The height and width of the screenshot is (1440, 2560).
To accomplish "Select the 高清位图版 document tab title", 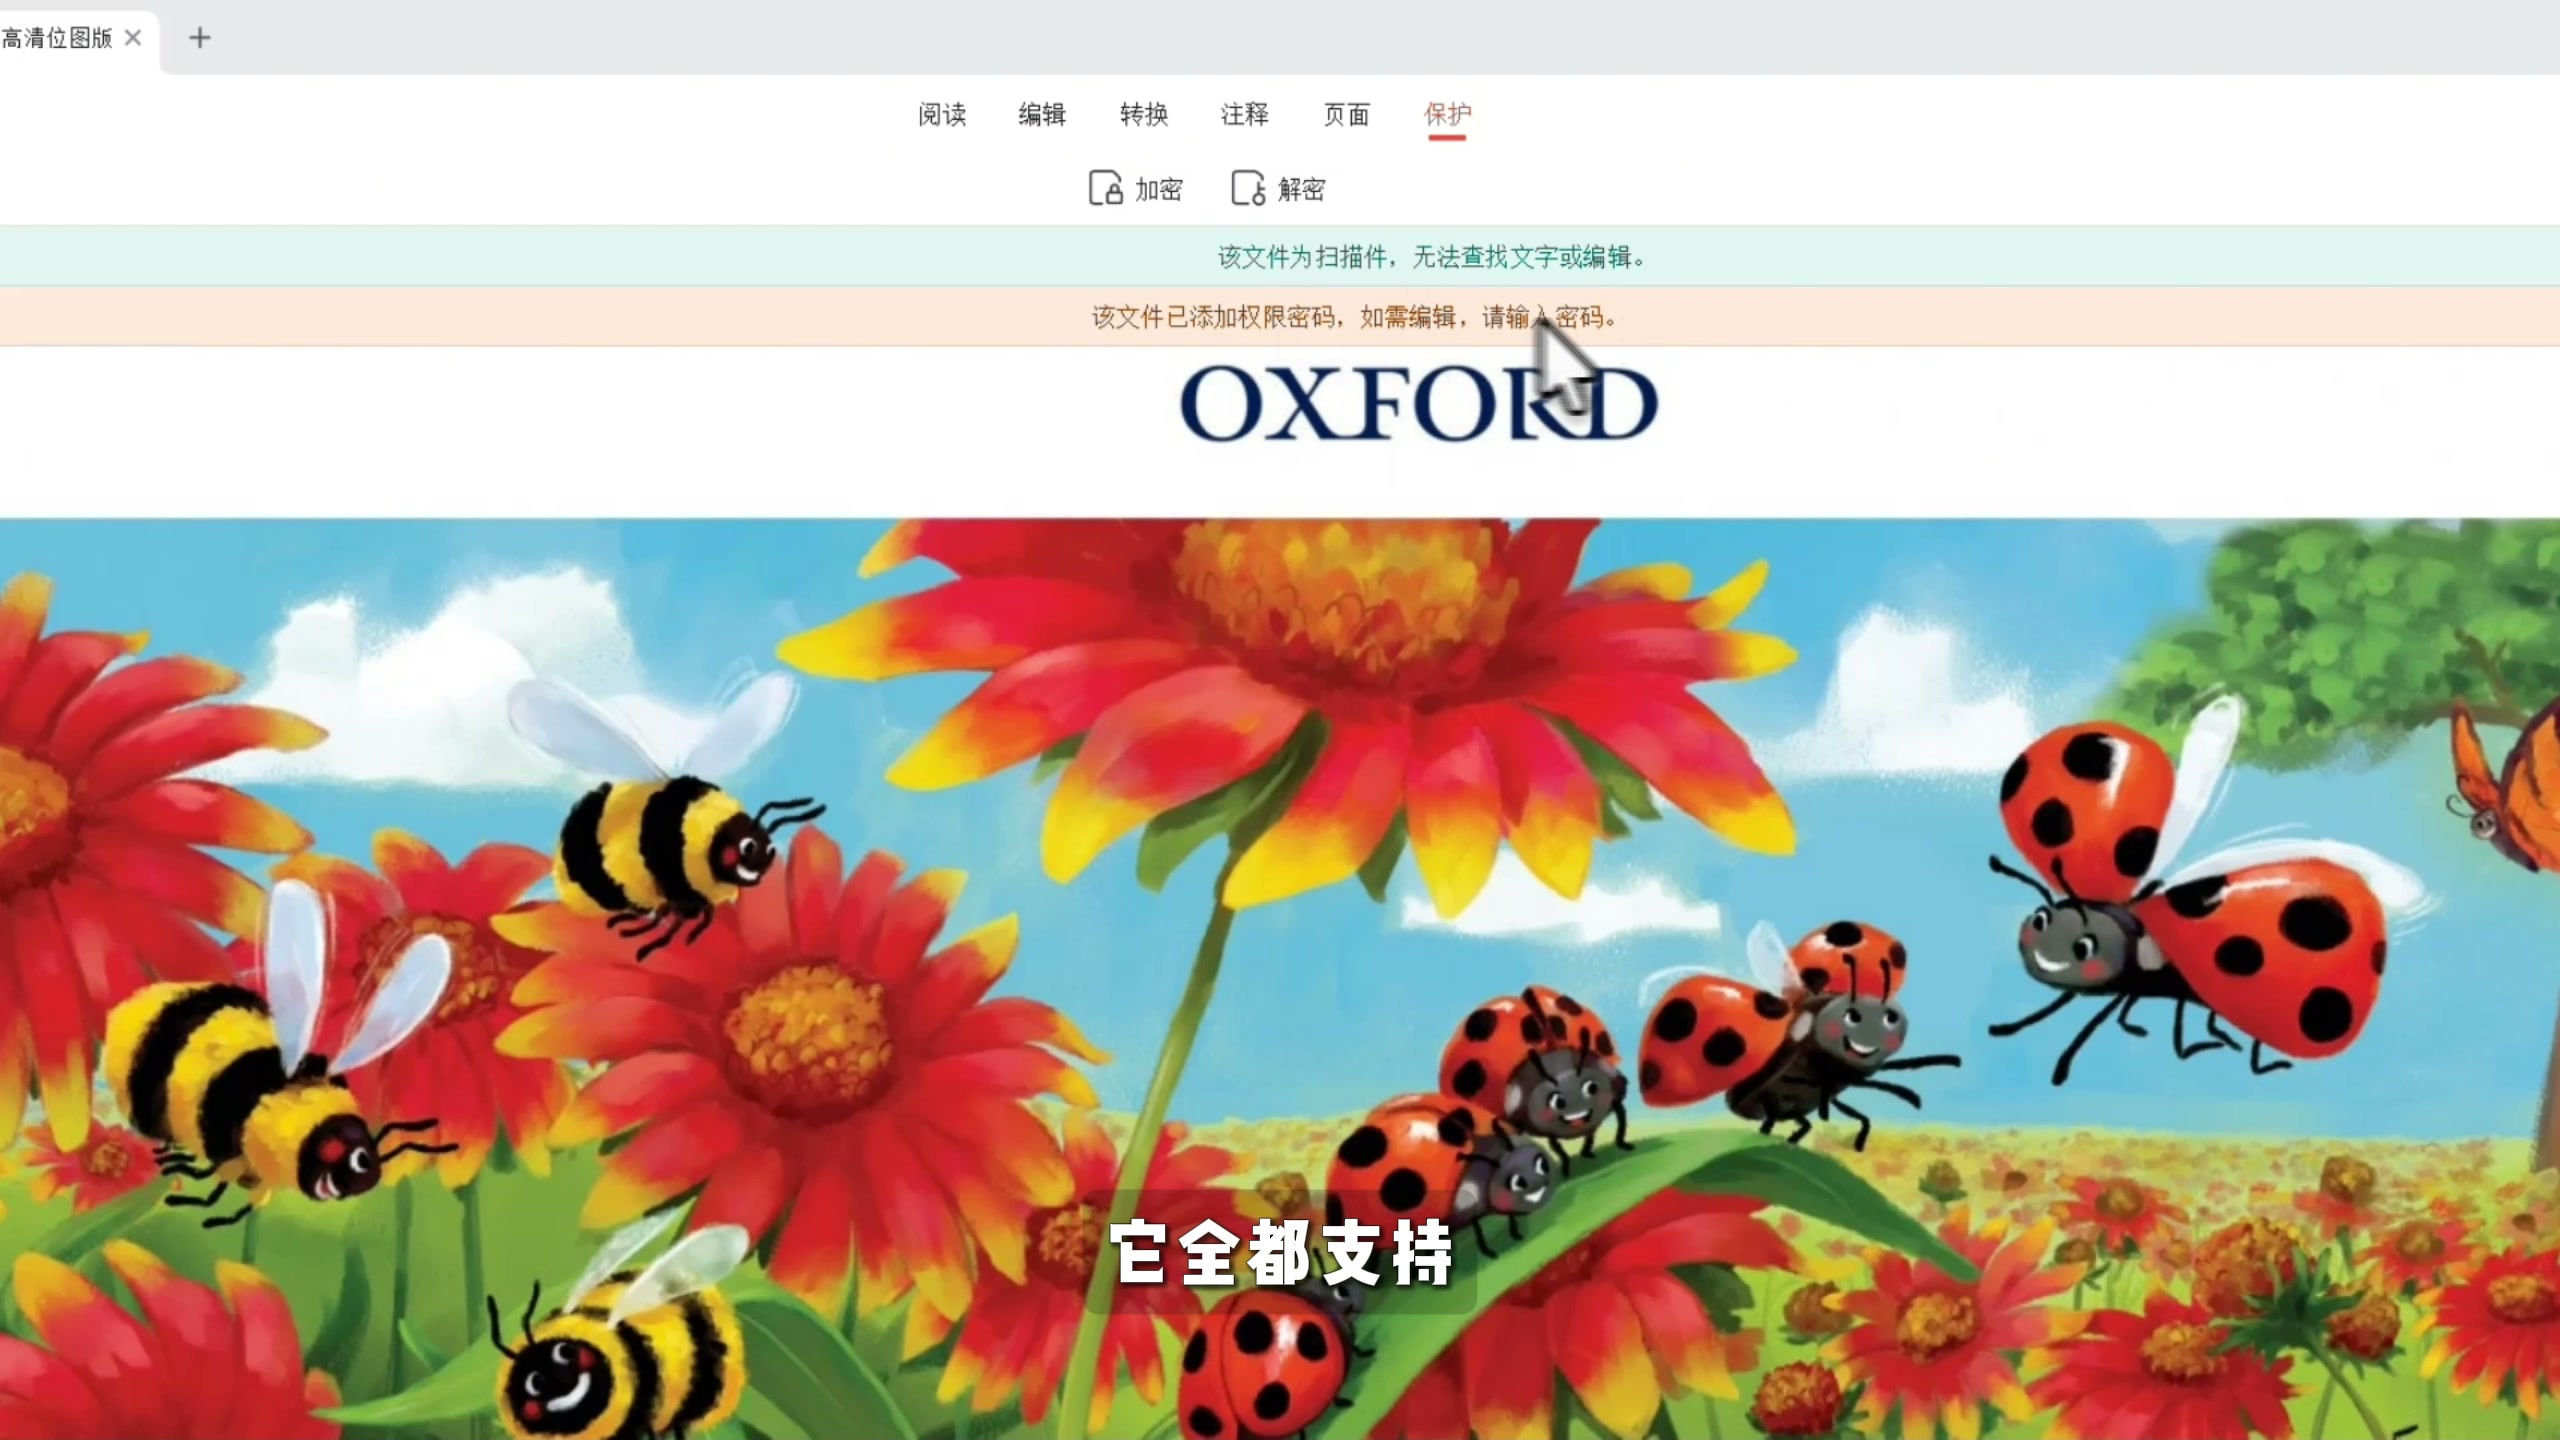I will (56, 38).
